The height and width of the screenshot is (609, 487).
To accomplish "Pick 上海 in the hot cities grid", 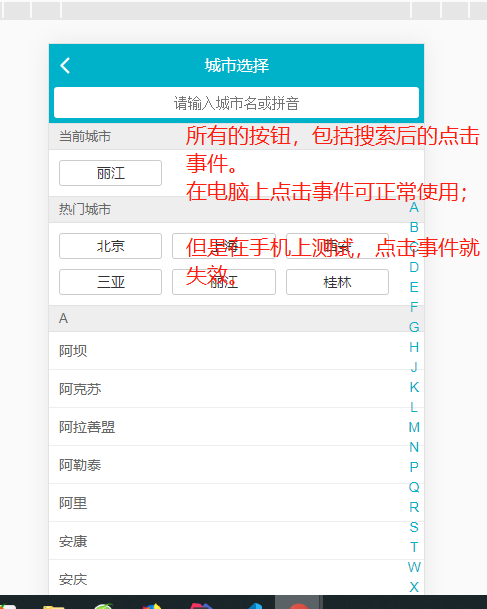I will [224, 246].
